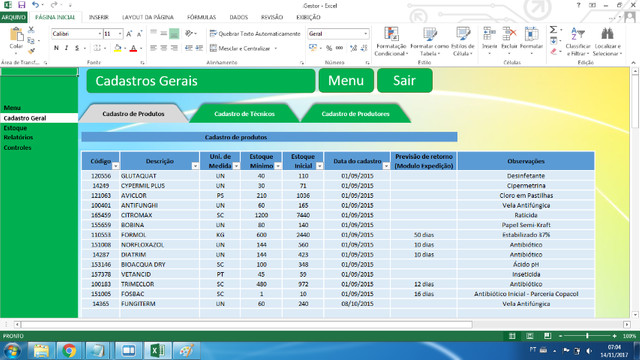Image resolution: width=640 pixels, height=360 pixels.
Task: Apply percent style format
Action: tap(329, 48)
